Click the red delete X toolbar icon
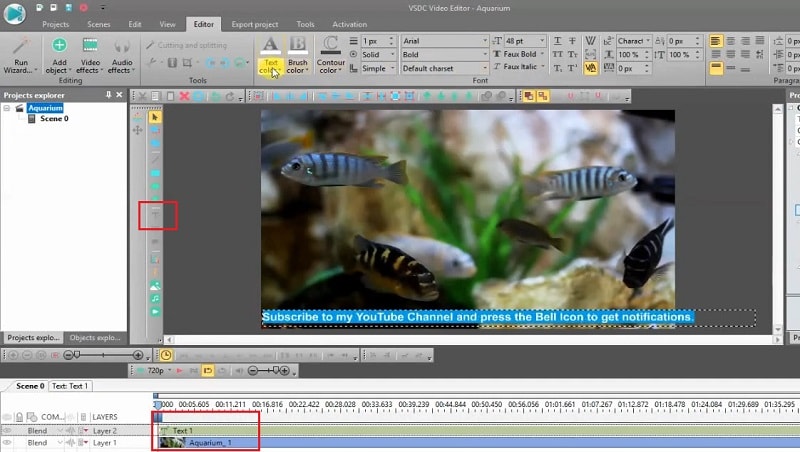Image resolution: width=800 pixels, height=452 pixels. coord(184,96)
